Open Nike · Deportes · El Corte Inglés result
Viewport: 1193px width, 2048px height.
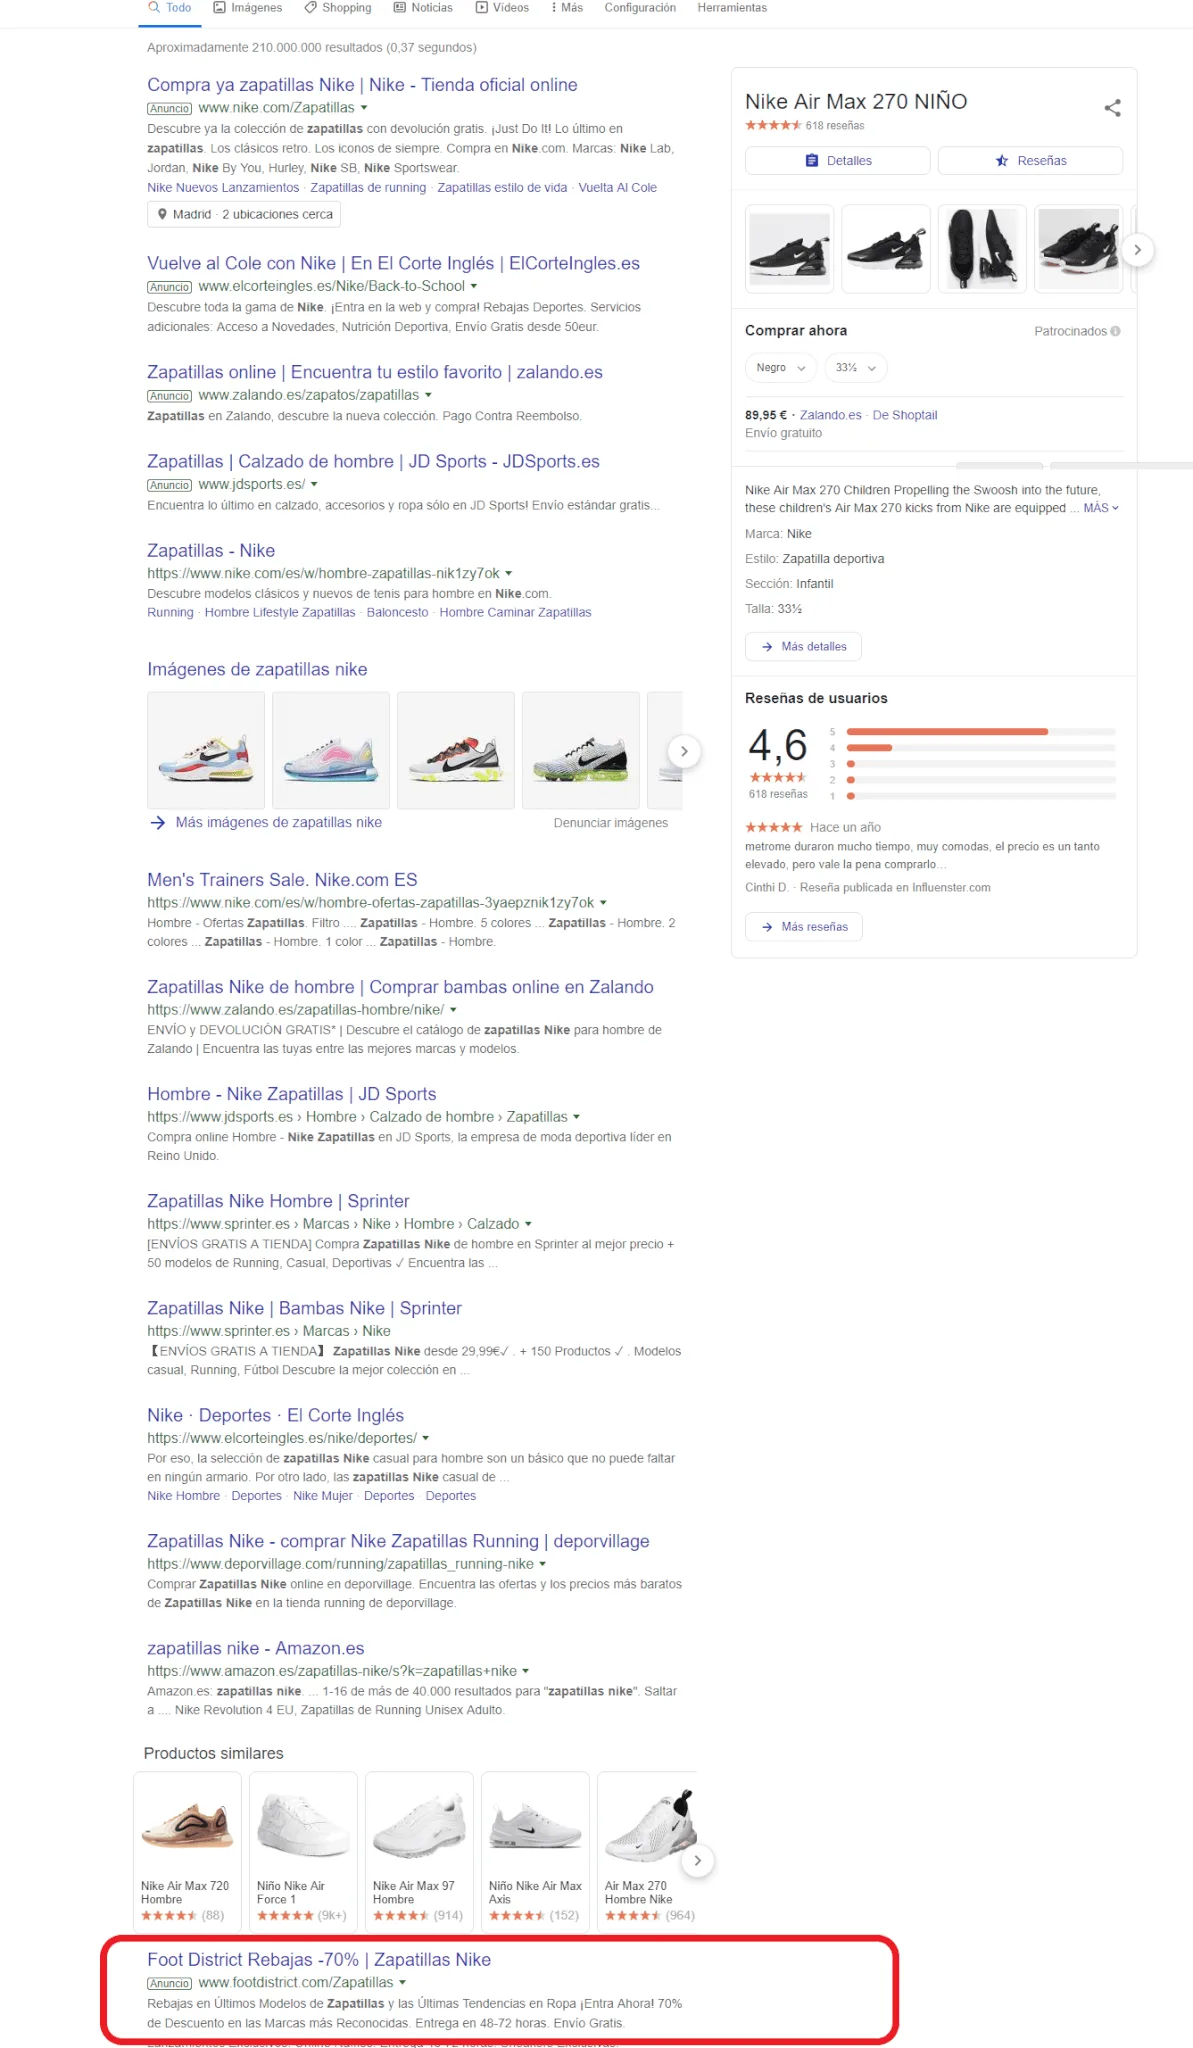tap(276, 1415)
